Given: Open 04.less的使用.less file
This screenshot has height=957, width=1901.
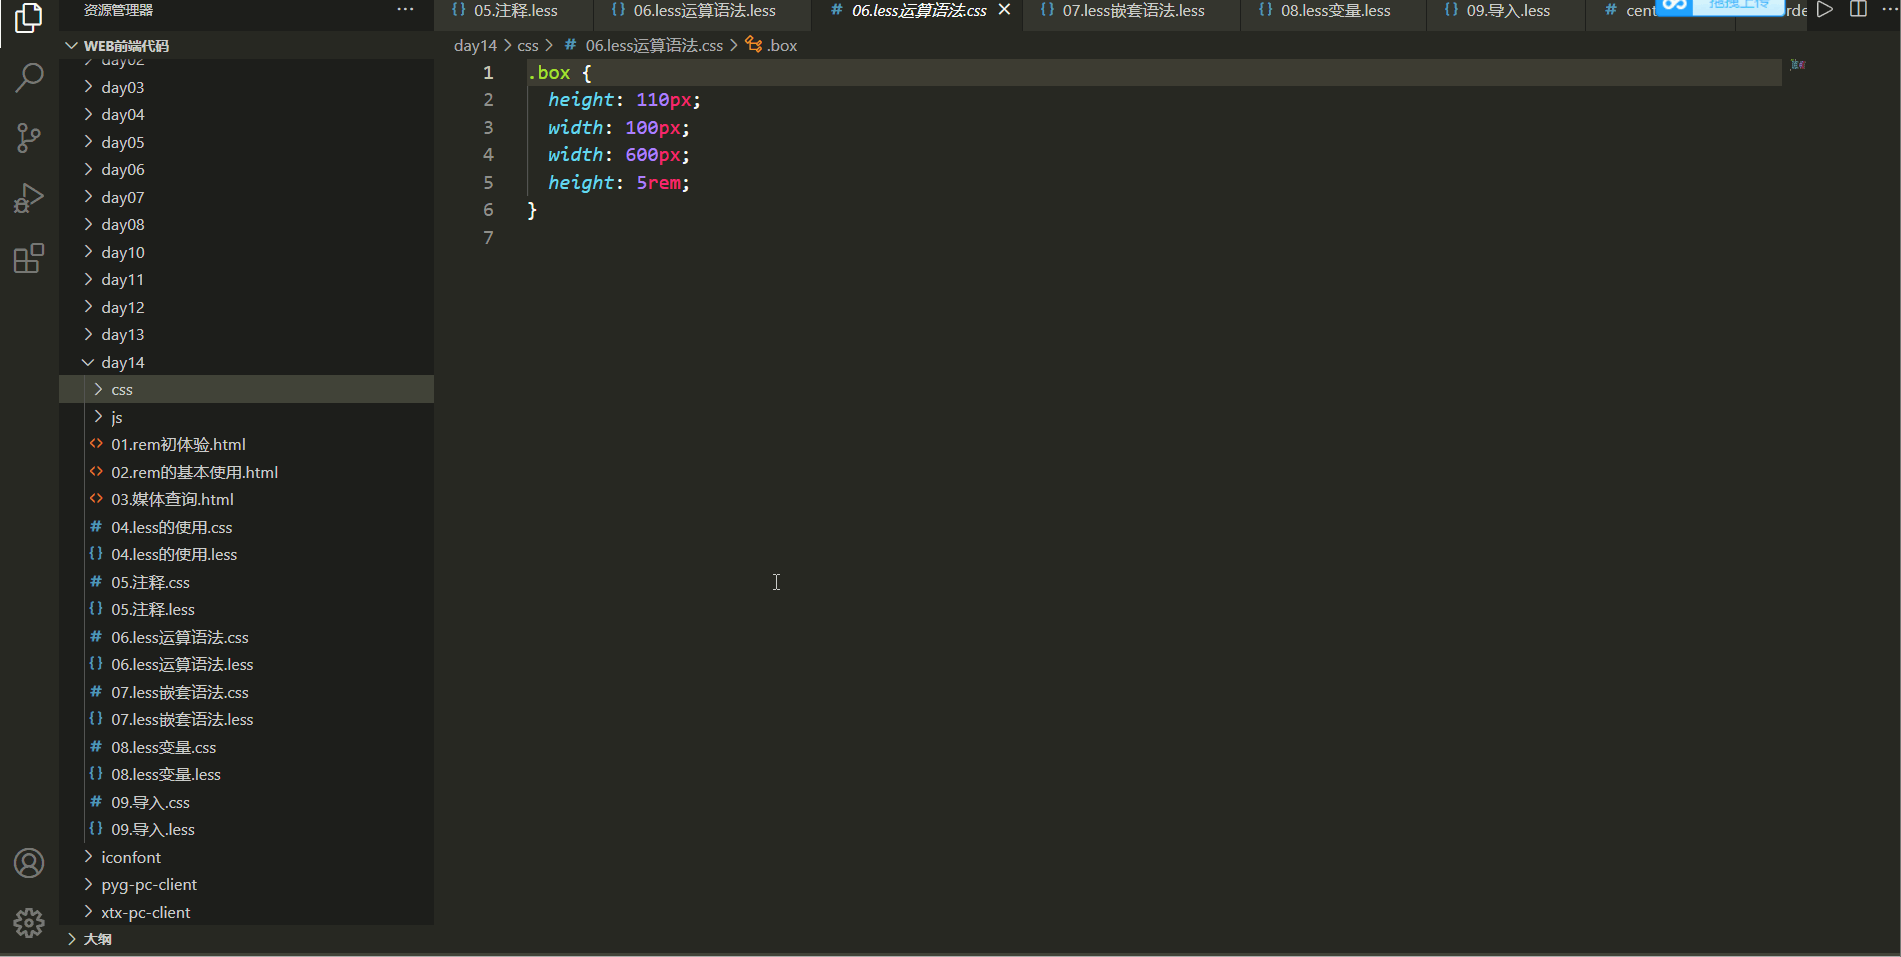Looking at the screenshot, I should pyautogui.click(x=246, y=554).
